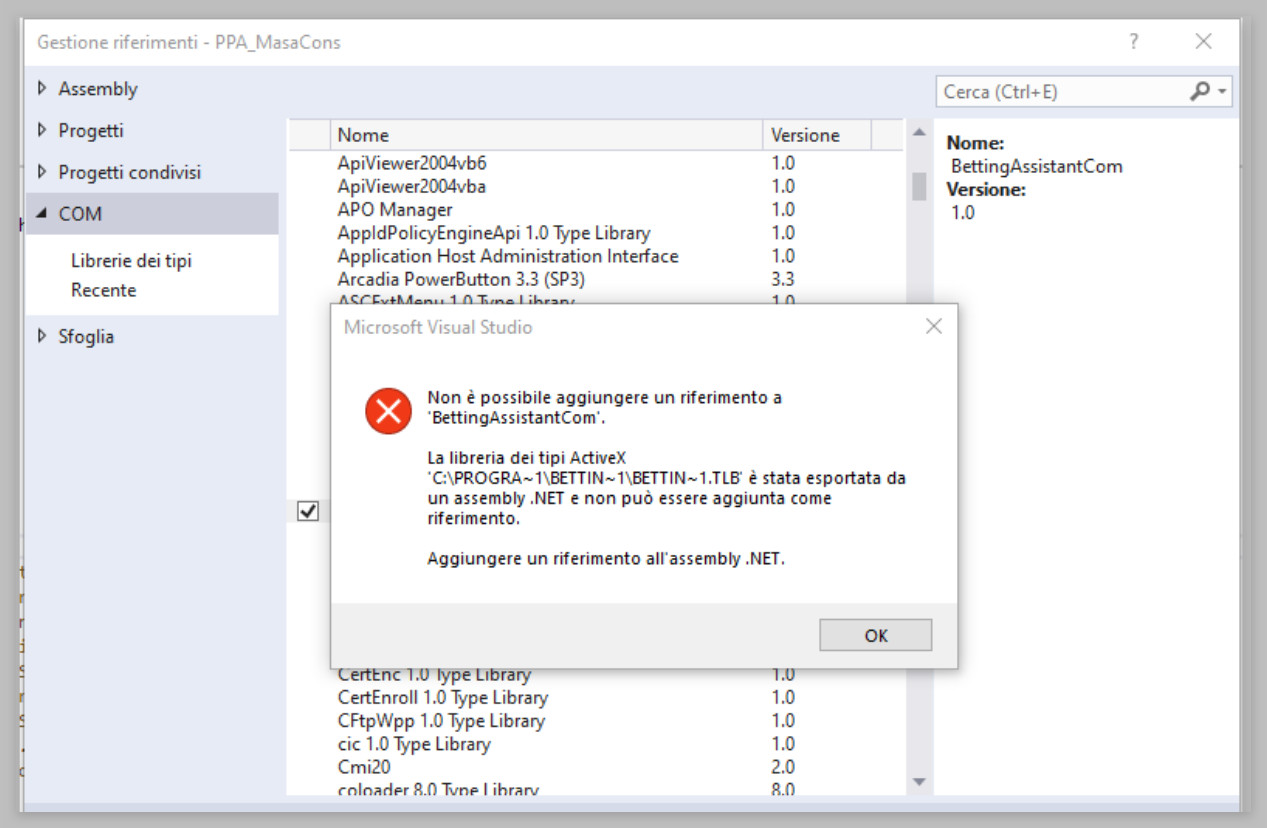
Task: Click OK in the error dialog
Action: [875, 635]
